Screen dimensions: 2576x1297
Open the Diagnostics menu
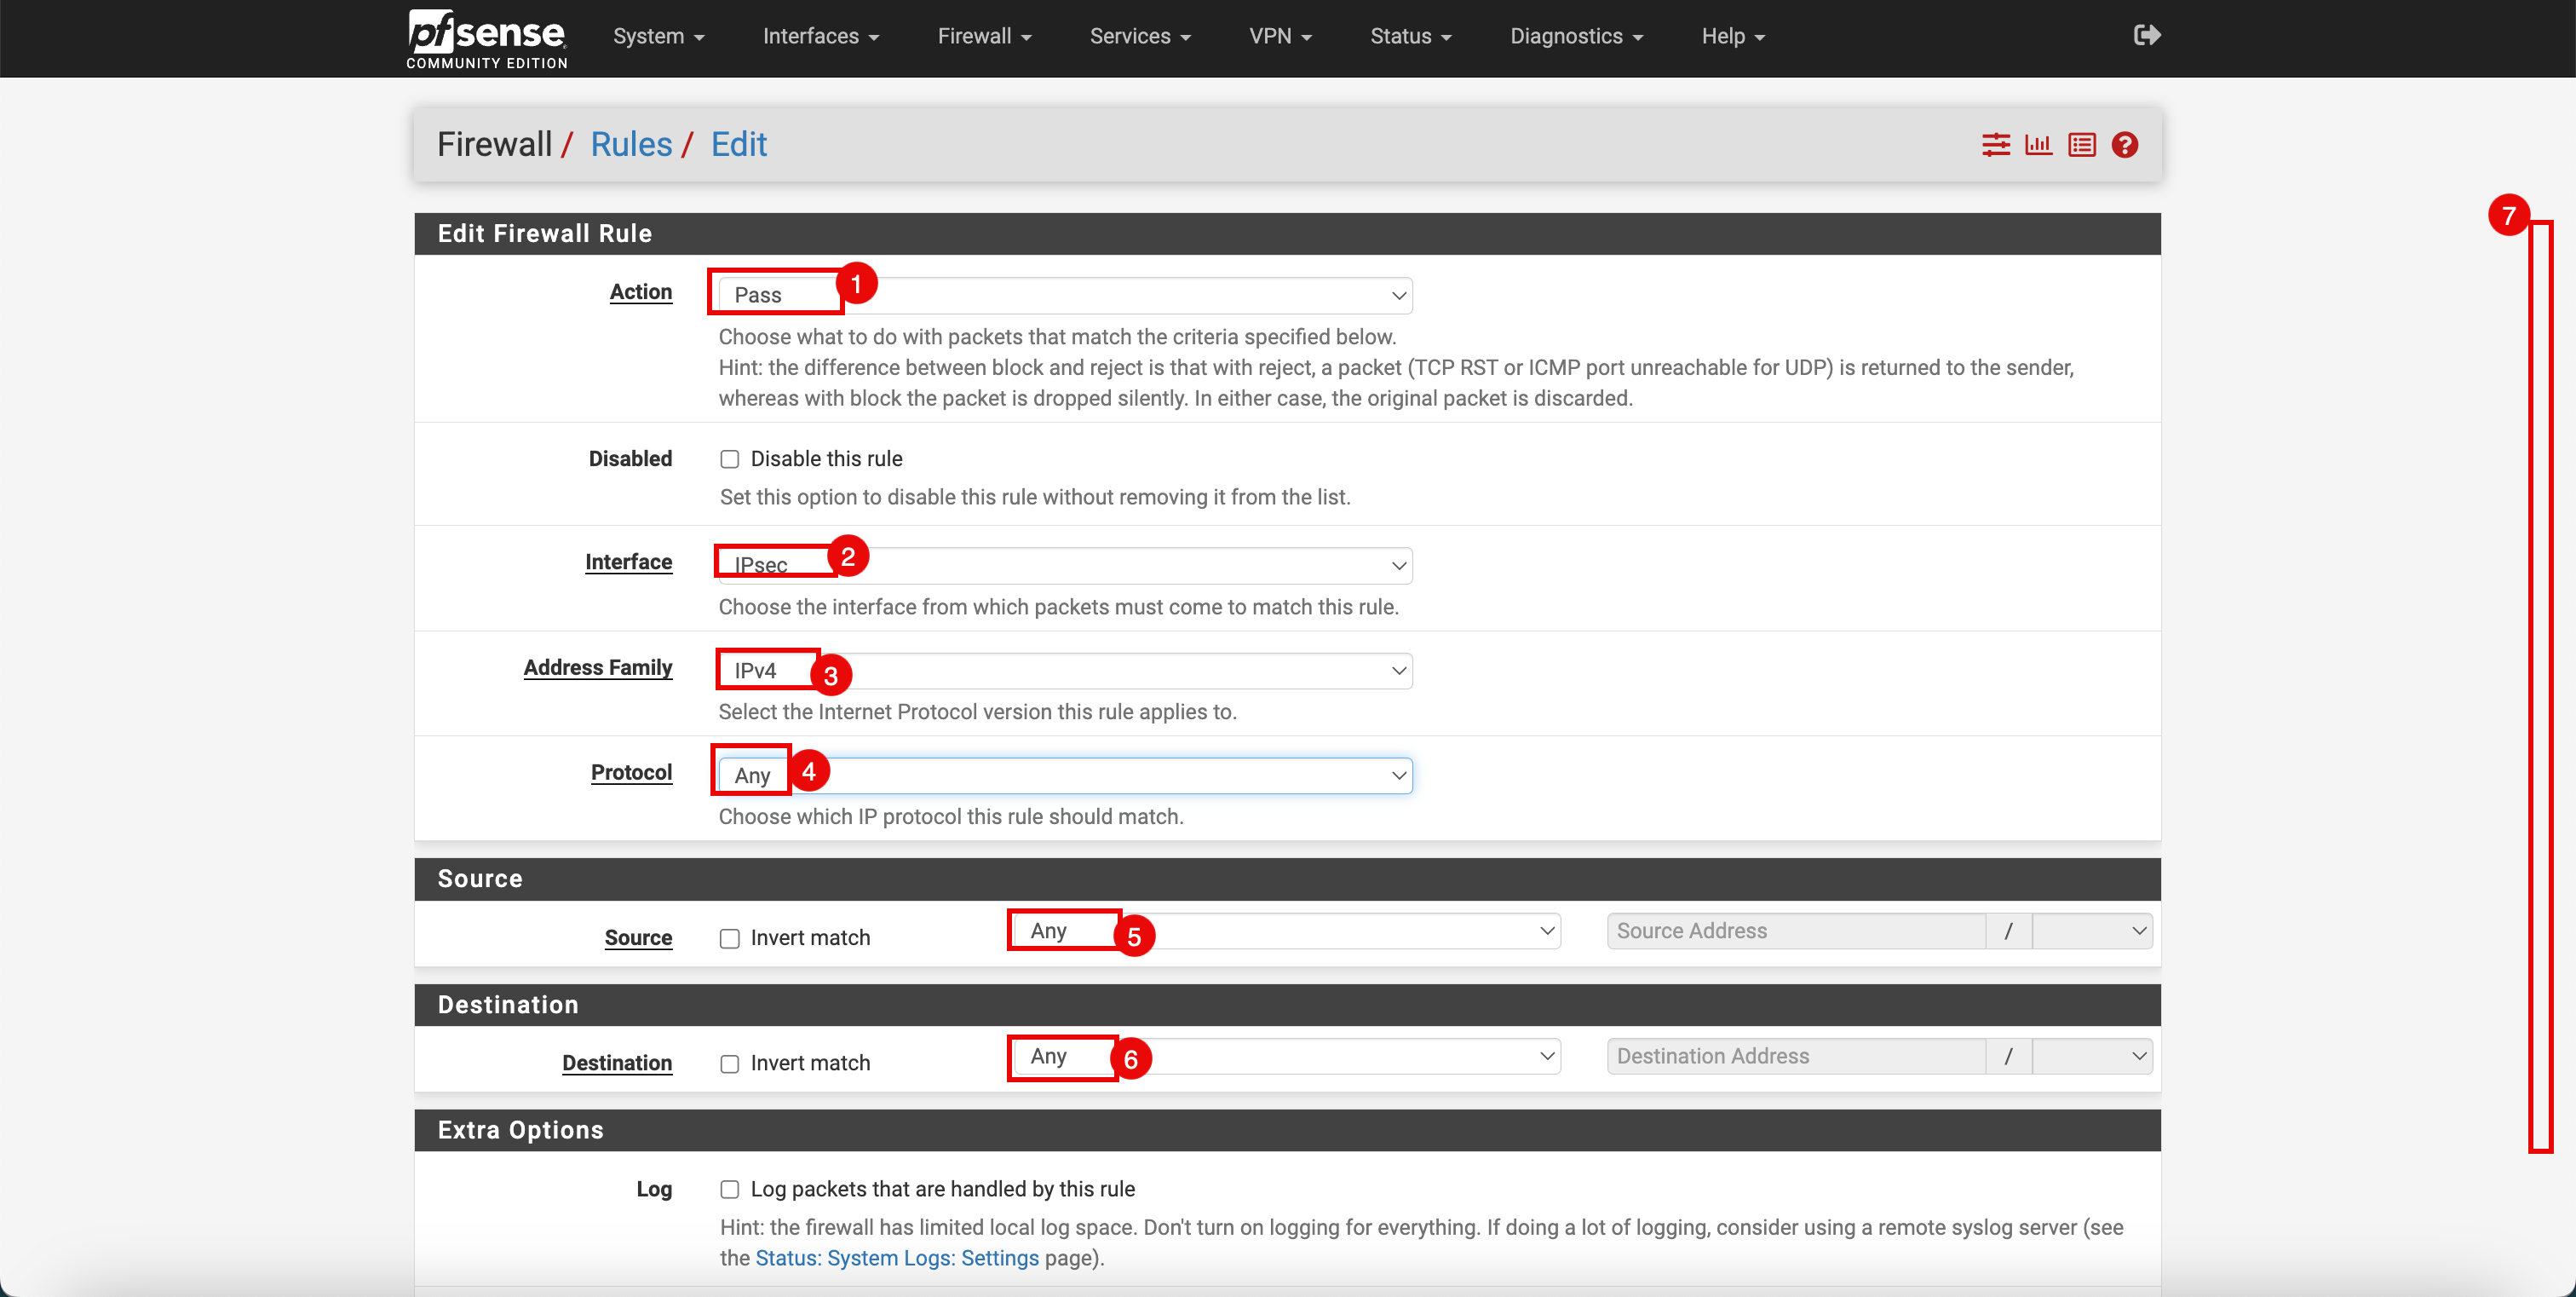pos(1576,36)
